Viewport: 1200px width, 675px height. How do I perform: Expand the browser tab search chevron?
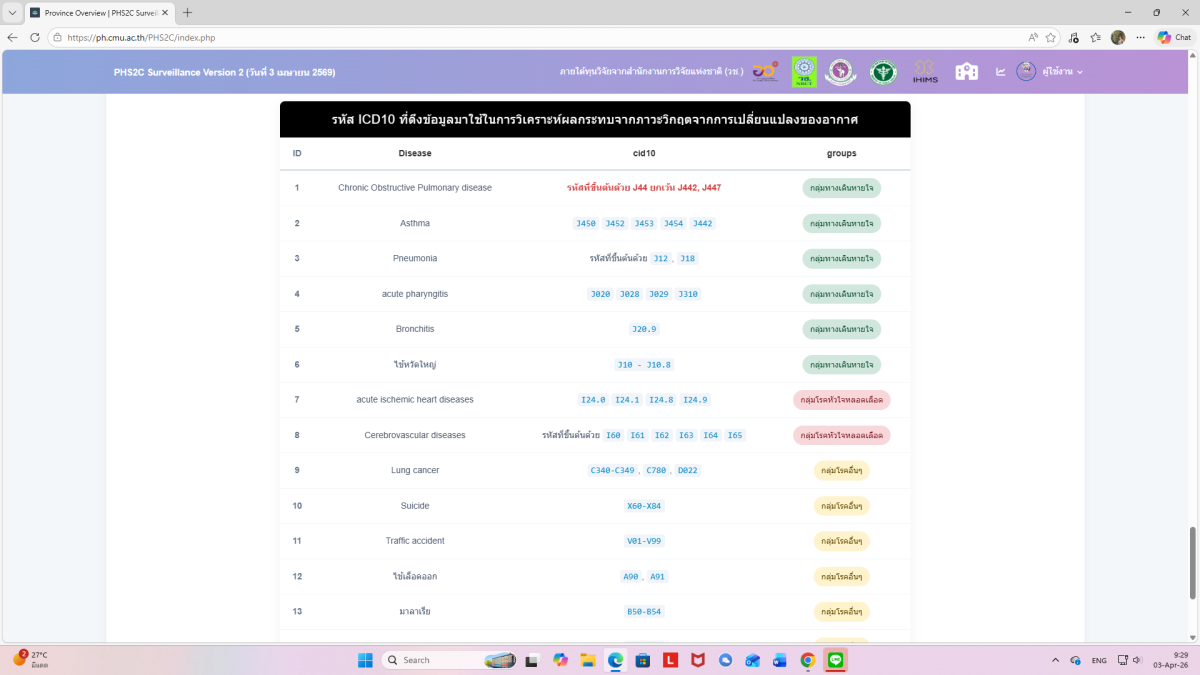point(12,13)
